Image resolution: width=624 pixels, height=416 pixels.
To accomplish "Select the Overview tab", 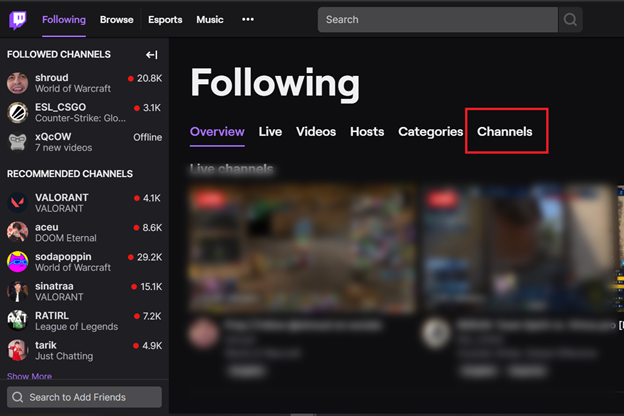I will pos(217,132).
